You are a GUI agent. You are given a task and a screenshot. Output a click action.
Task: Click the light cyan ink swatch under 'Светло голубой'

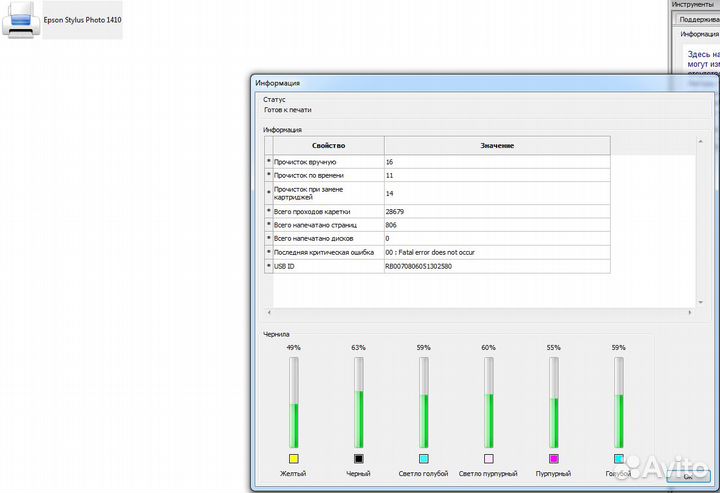click(x=424, y=459)
